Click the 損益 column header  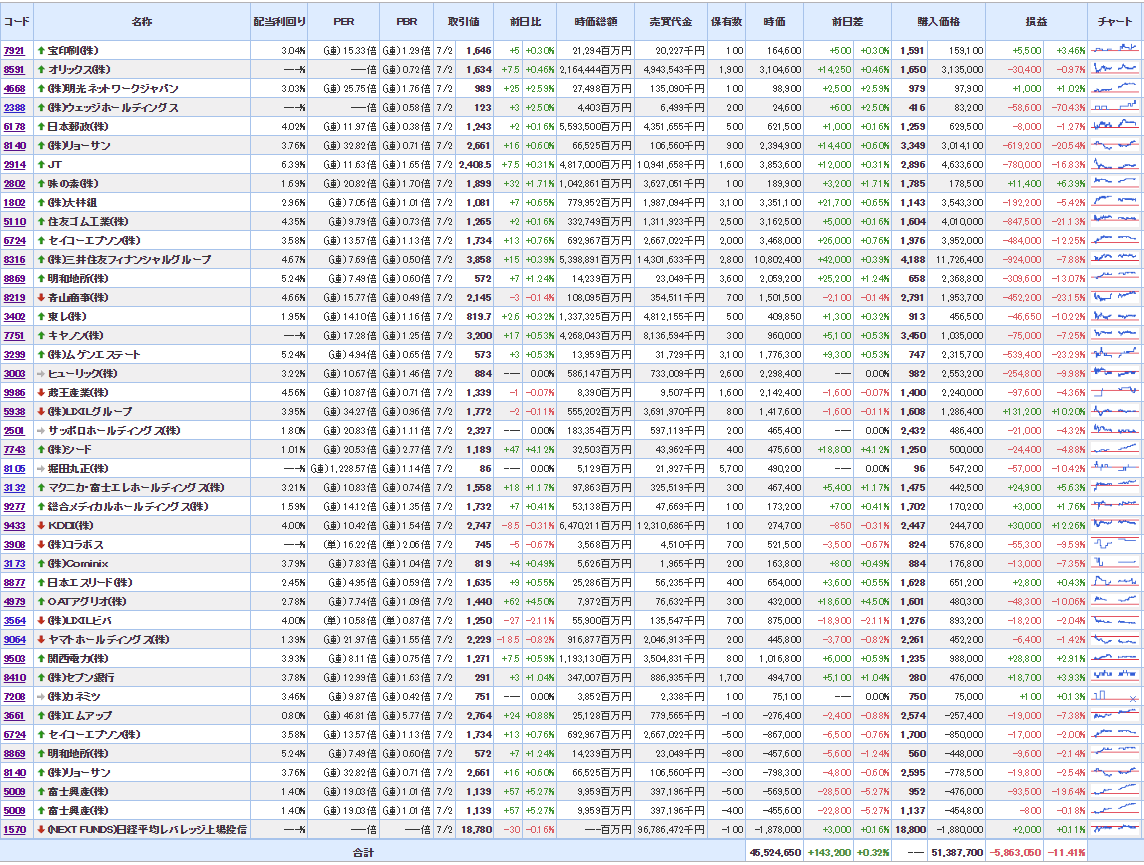(x=1036, y=21)
